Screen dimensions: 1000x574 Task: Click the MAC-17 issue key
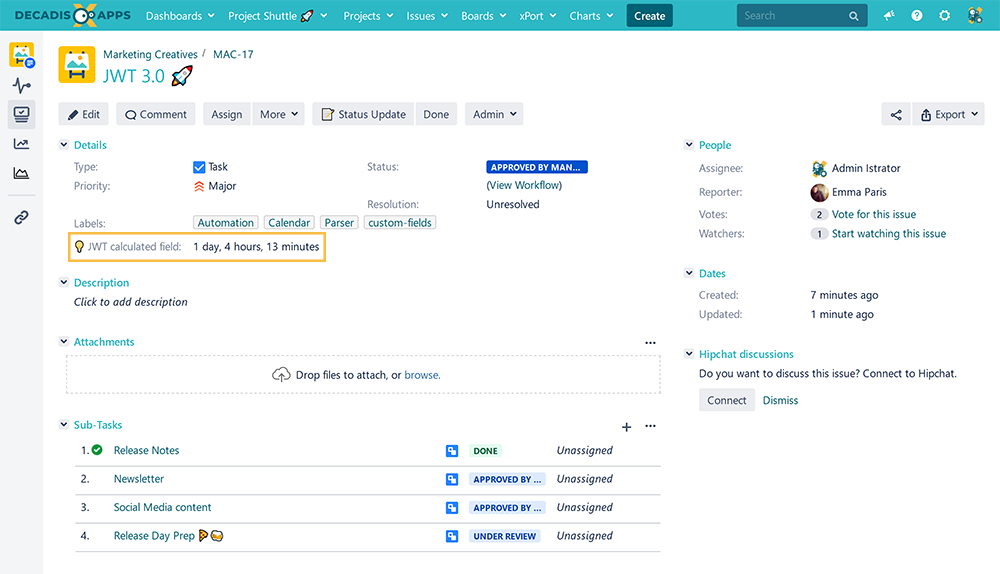[233, 54]
